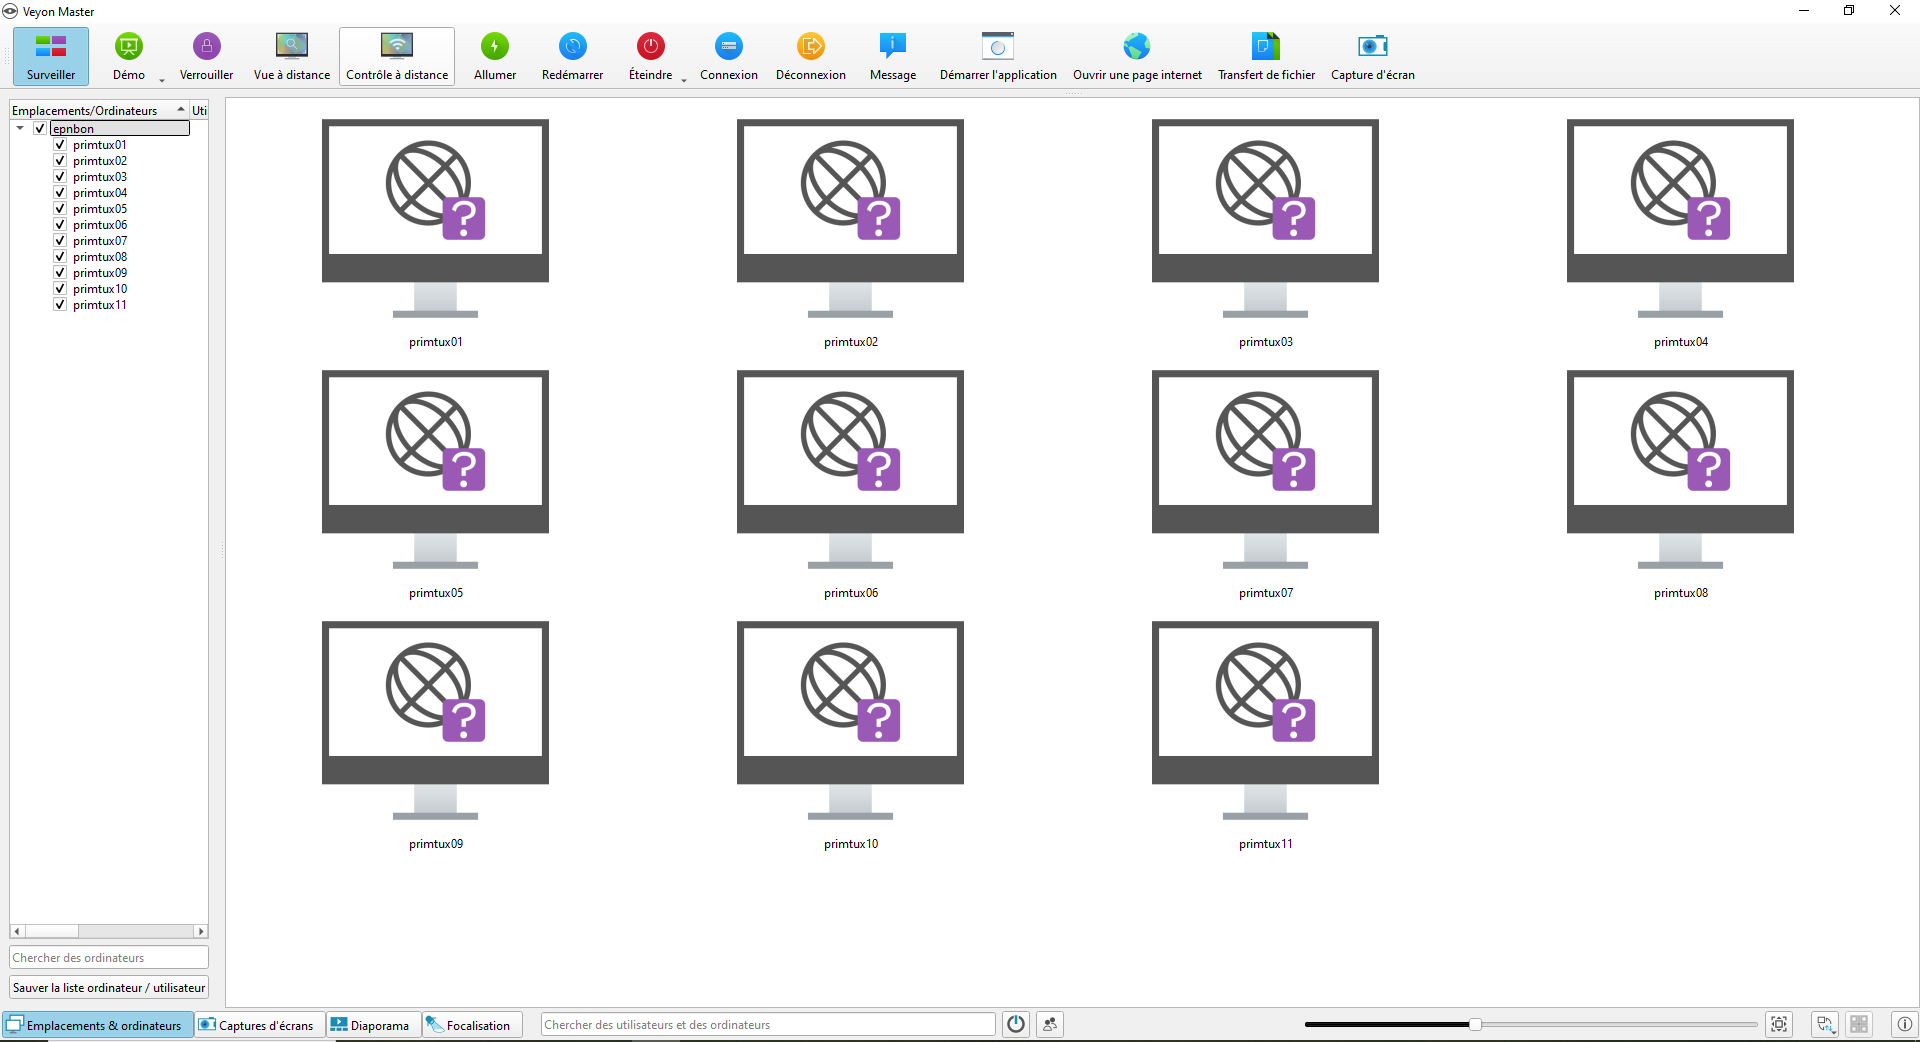
Task: Send a Message to computers
Action: (x=893, y=56)
